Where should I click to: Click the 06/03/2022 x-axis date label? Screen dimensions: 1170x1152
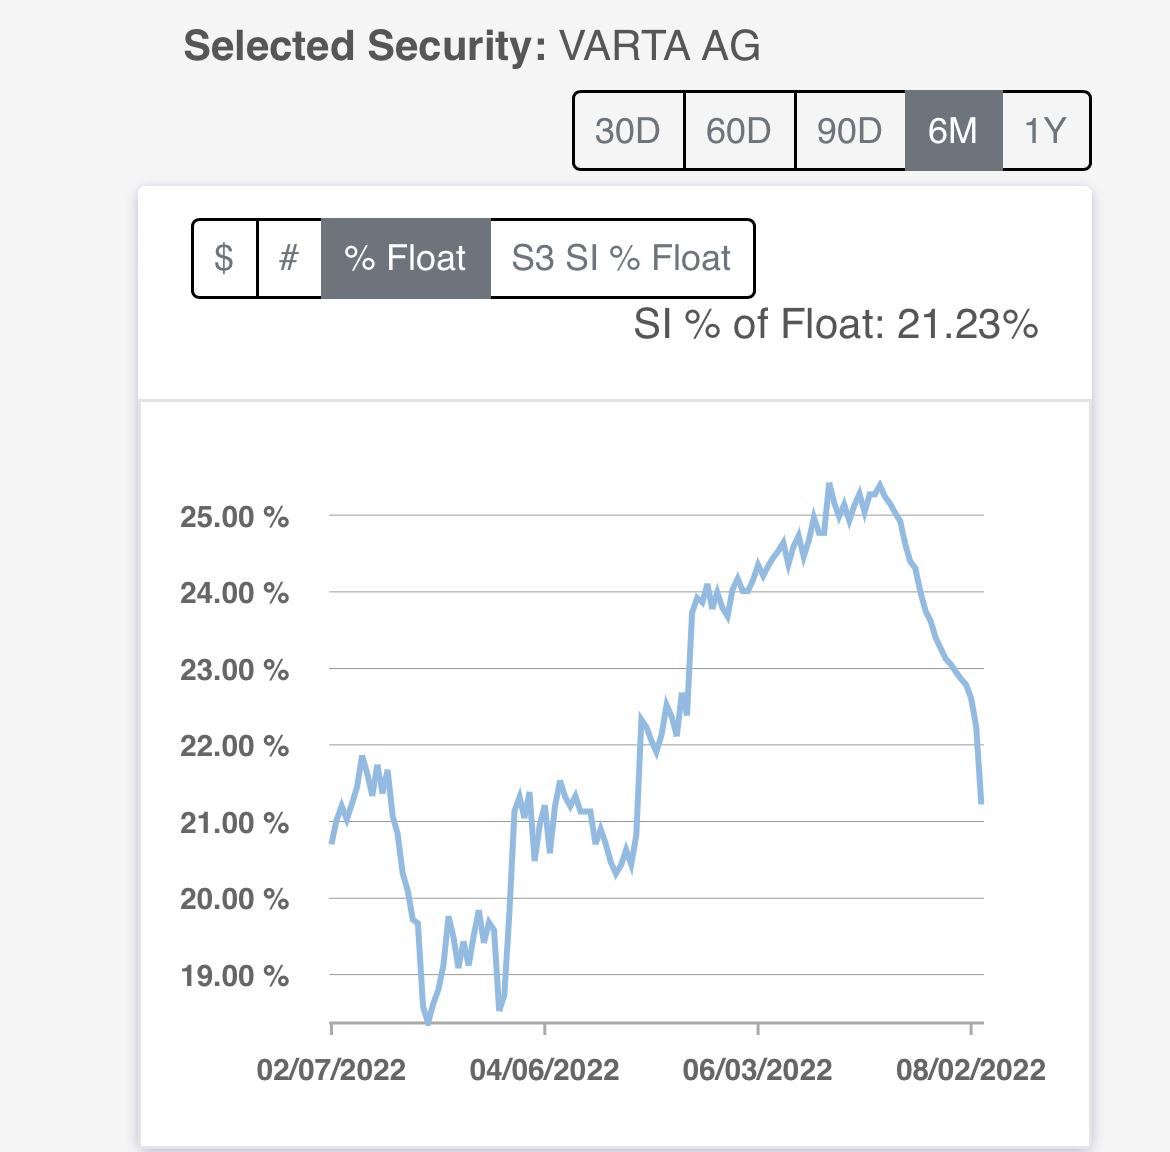757,1070
